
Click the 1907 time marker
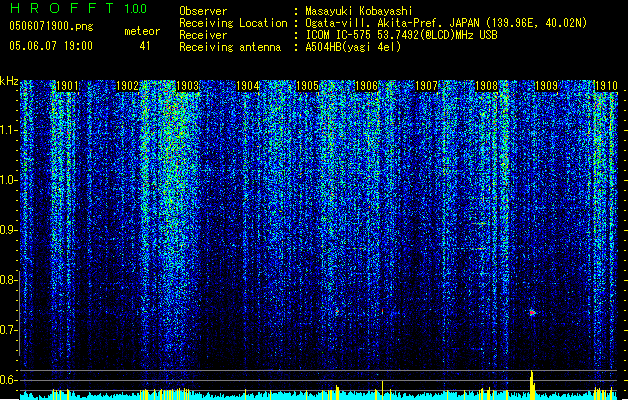pyautogui.click(x=426, y=86)
